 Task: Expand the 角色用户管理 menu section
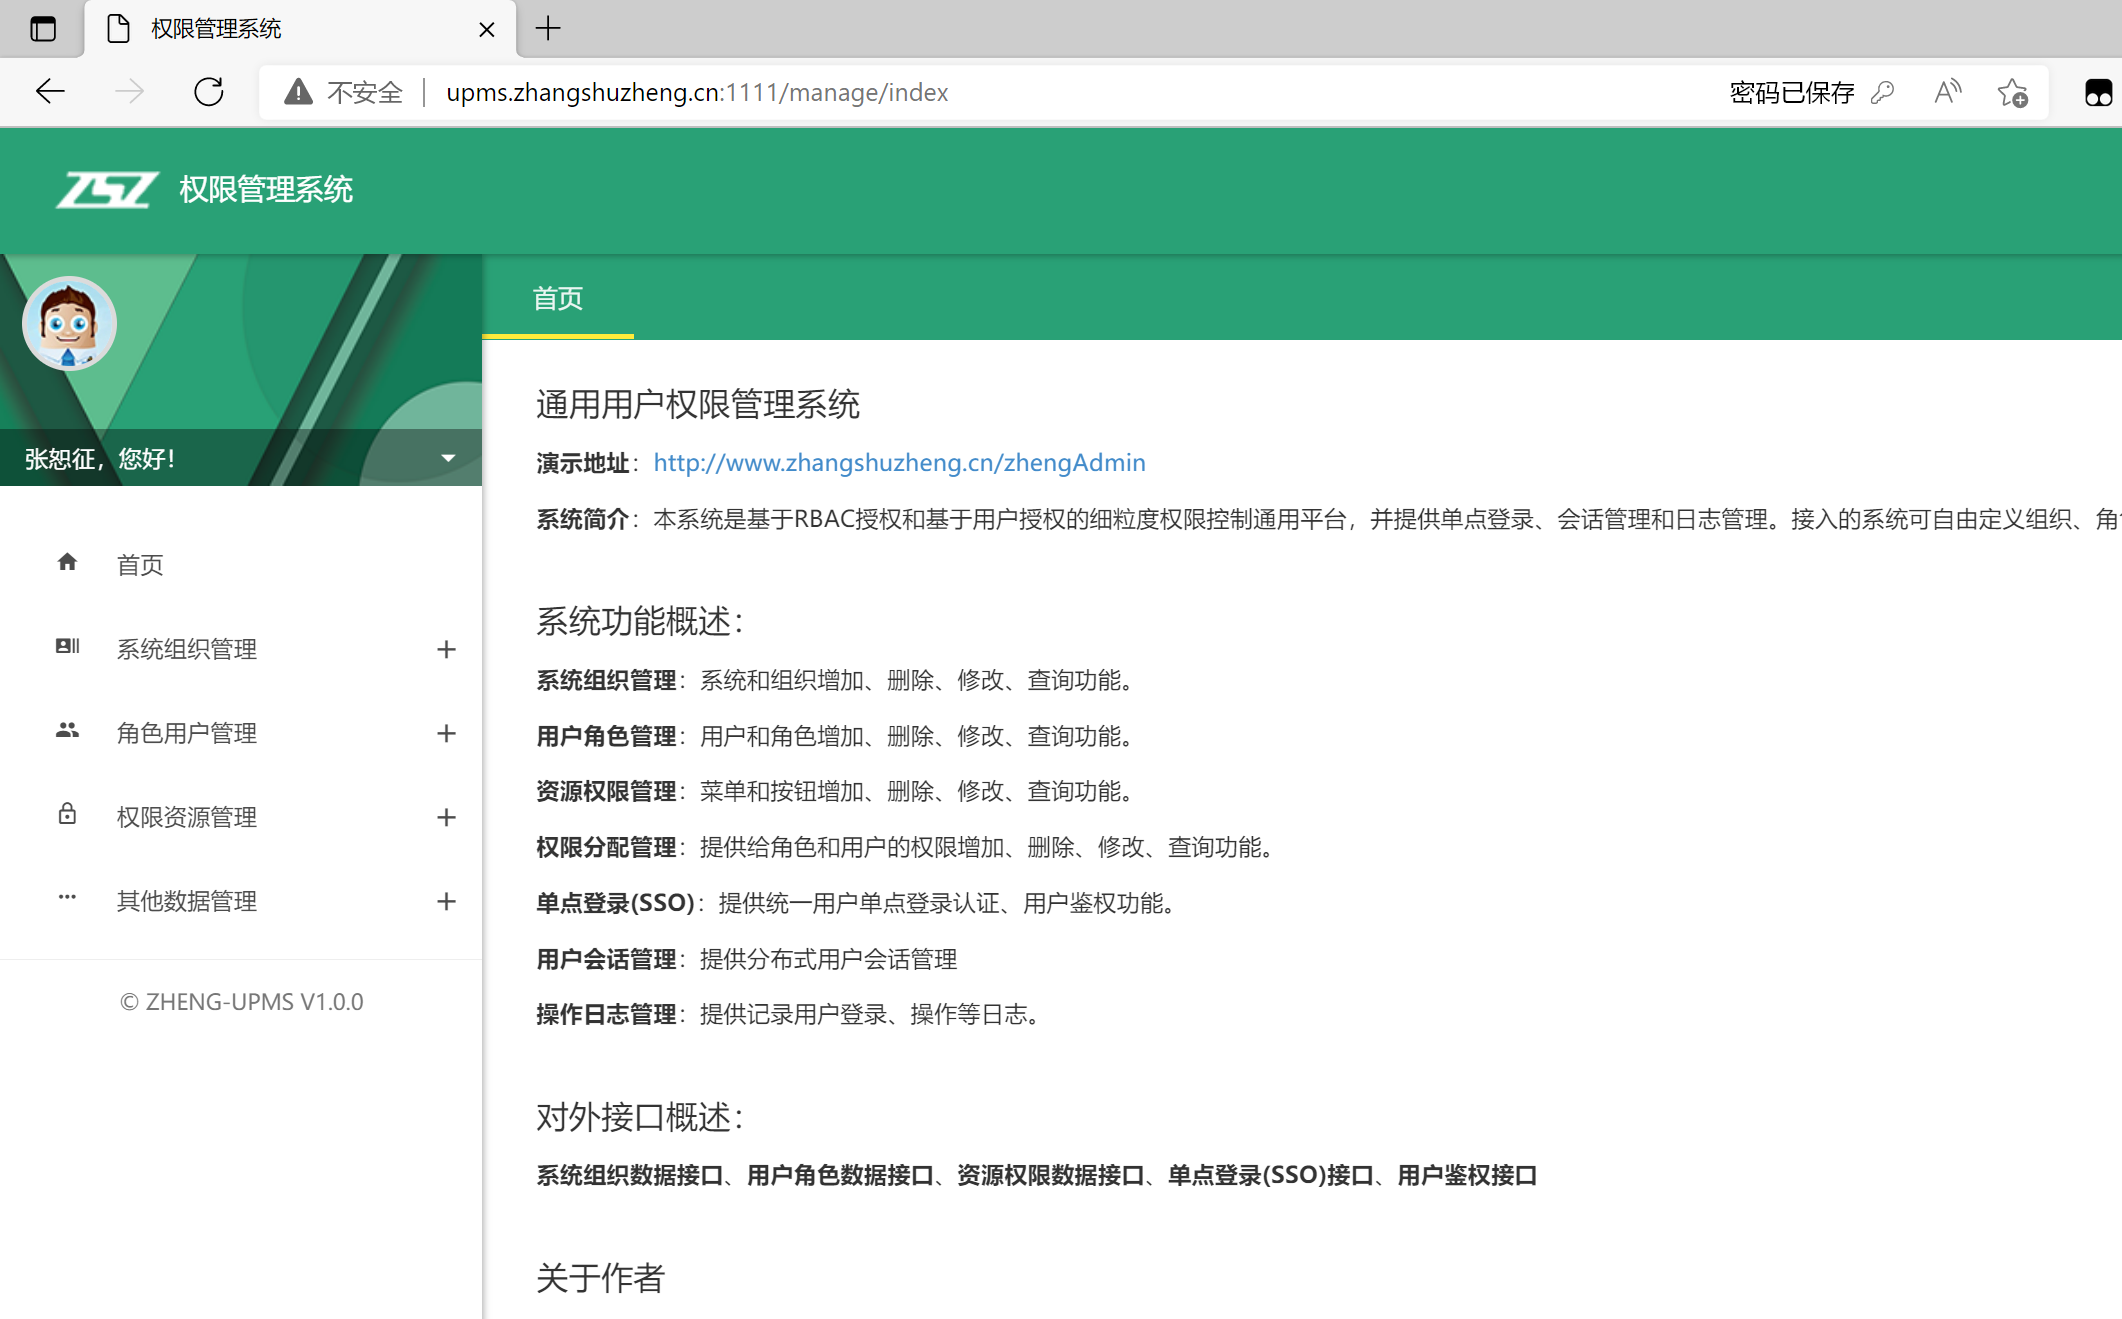[447, 733]
